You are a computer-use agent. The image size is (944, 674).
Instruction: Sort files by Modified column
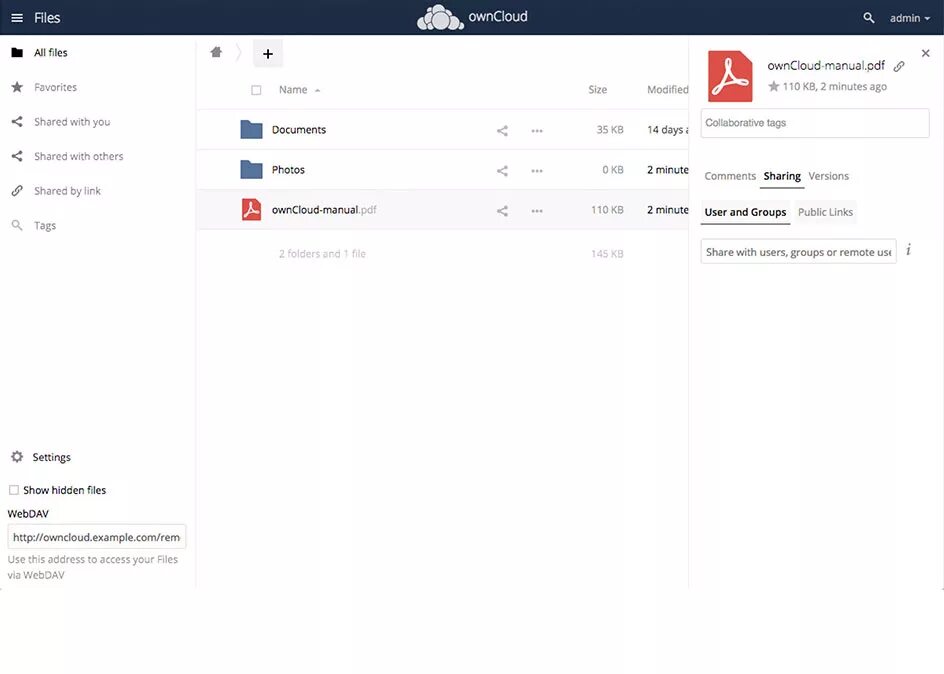point(667,90)
